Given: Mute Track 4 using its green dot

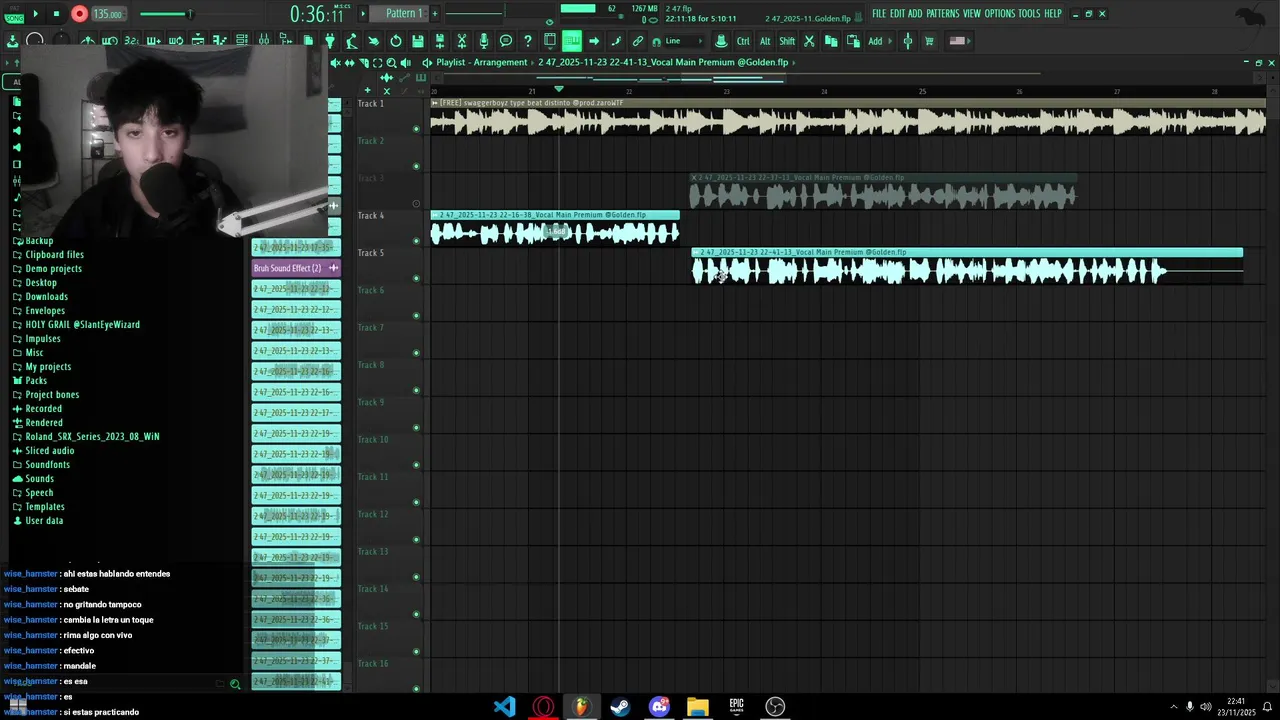Looking at the screenshot, I should 416,241.
